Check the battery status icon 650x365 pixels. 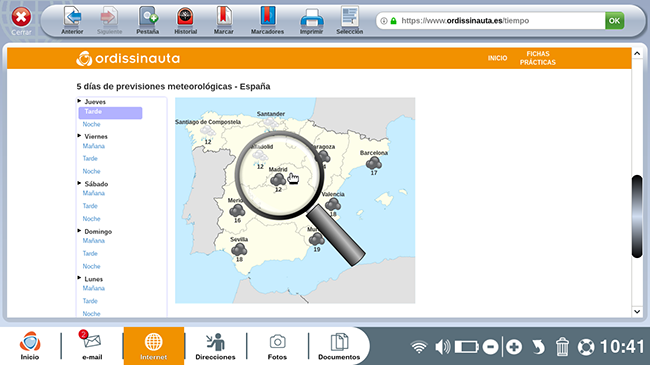[467, 347]
